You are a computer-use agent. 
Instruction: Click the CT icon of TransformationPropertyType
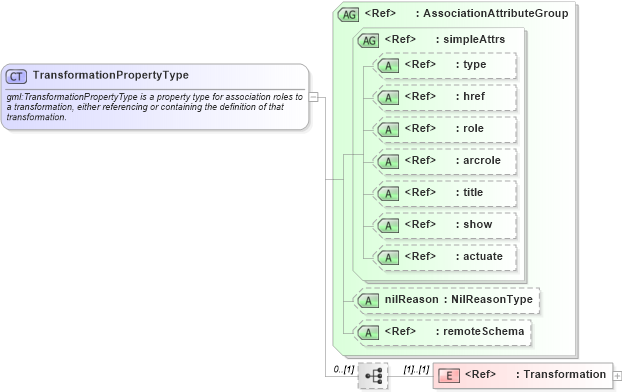pos(16,76)
